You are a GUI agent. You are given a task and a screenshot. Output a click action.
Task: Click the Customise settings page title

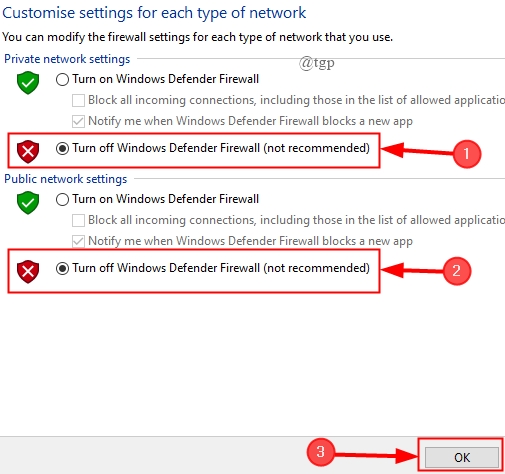(x=154, y=13)
